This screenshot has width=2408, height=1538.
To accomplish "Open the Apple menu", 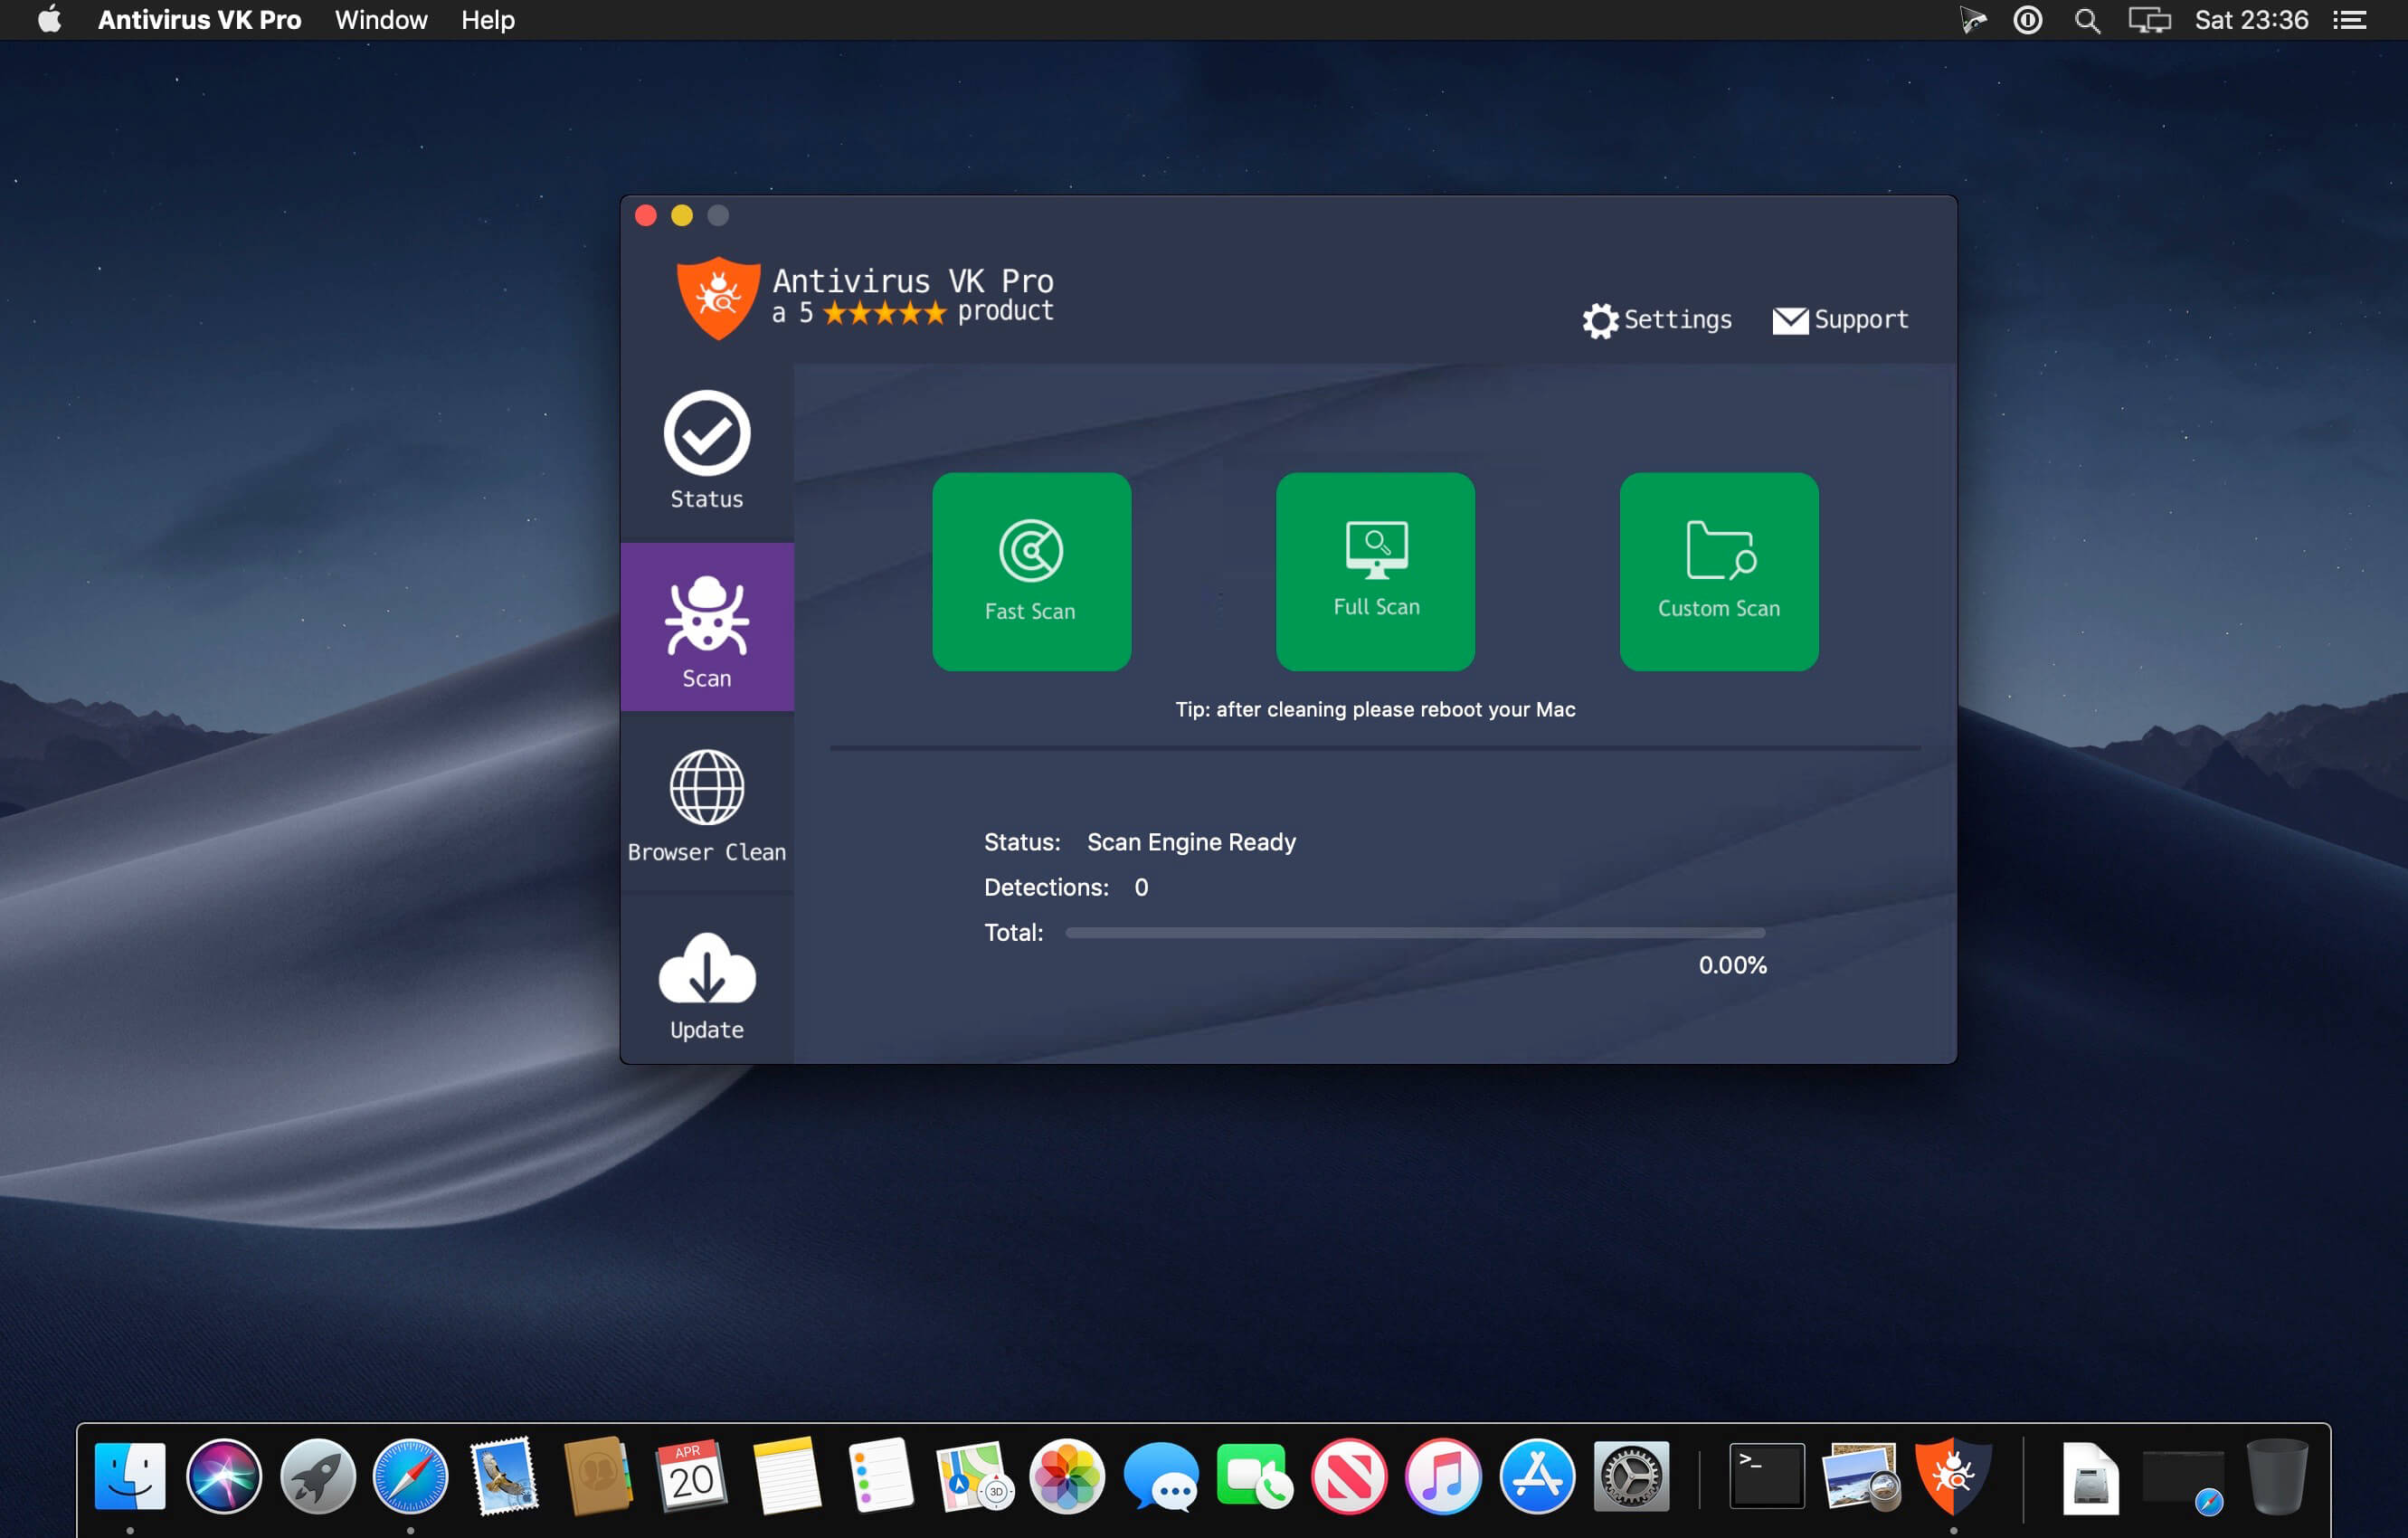I will [49, 20].
